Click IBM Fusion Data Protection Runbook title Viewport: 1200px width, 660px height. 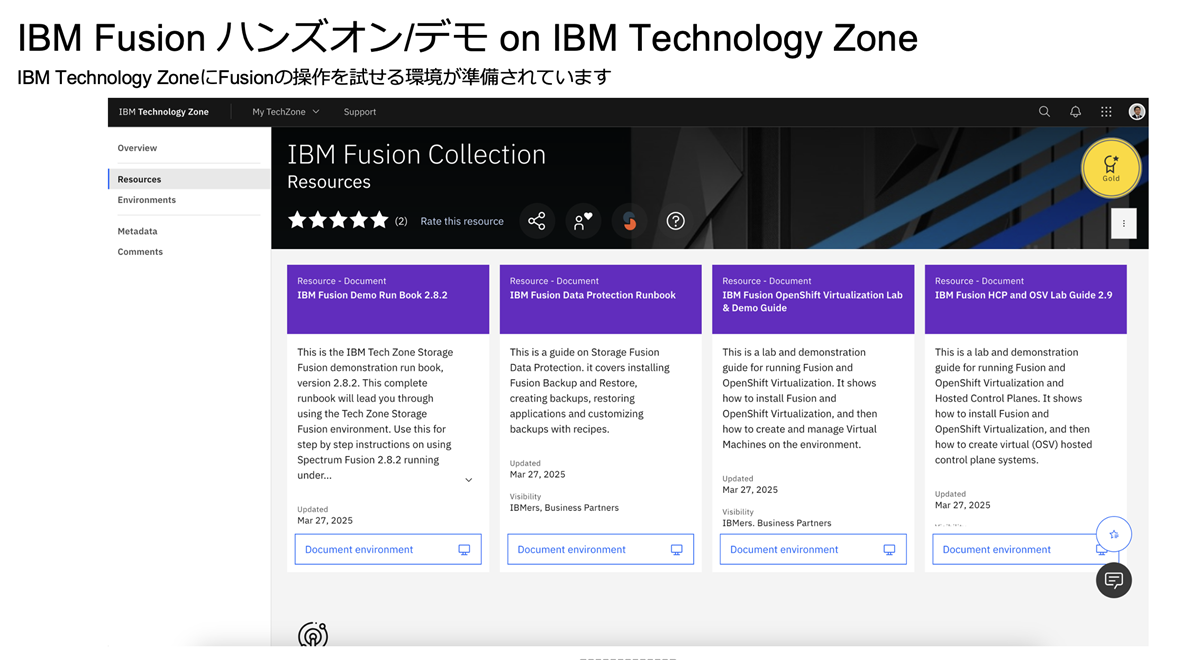tap(593, 295)
